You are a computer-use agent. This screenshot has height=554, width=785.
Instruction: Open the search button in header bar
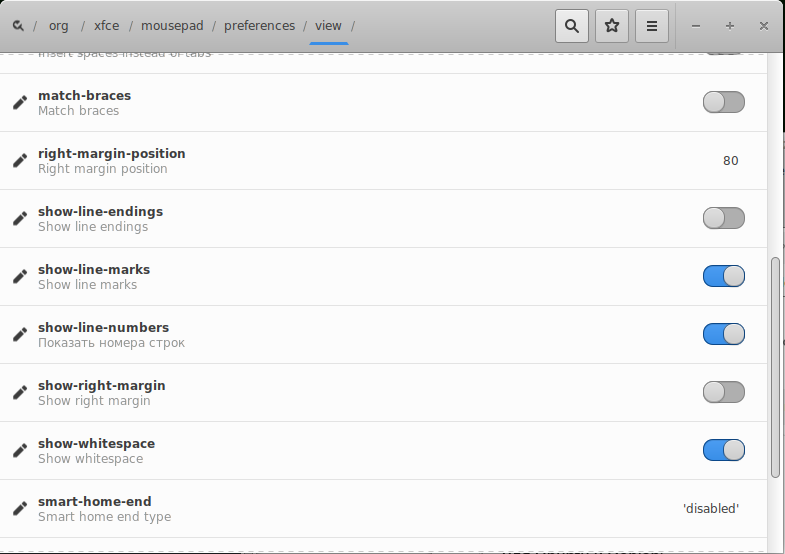coord(571,26)
